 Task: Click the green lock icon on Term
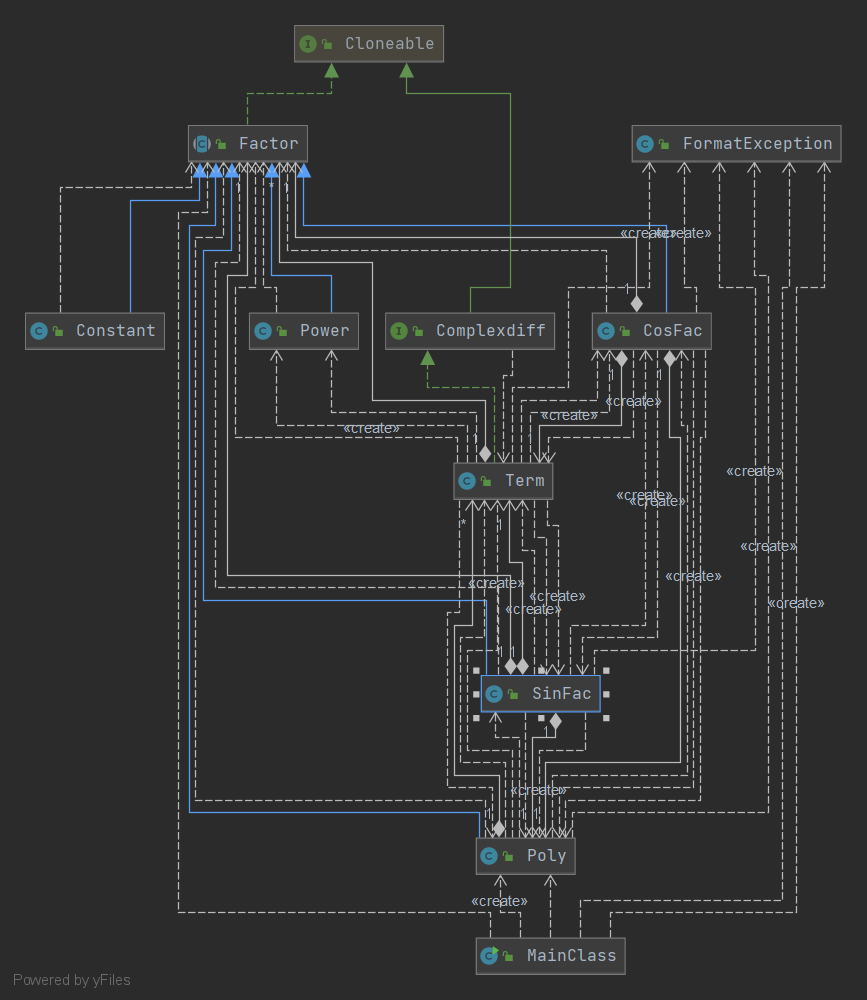tap(486, 481)
